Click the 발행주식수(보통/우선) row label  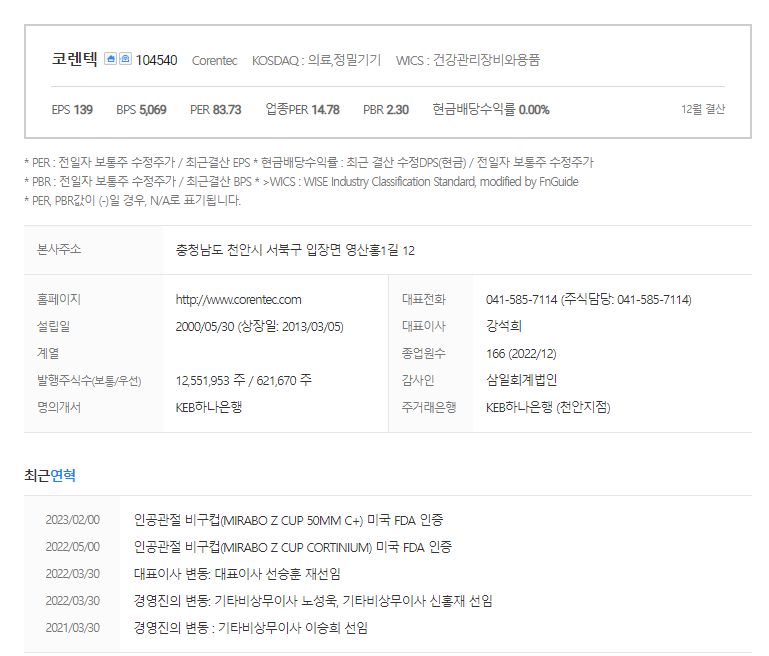tap(89, 380)
